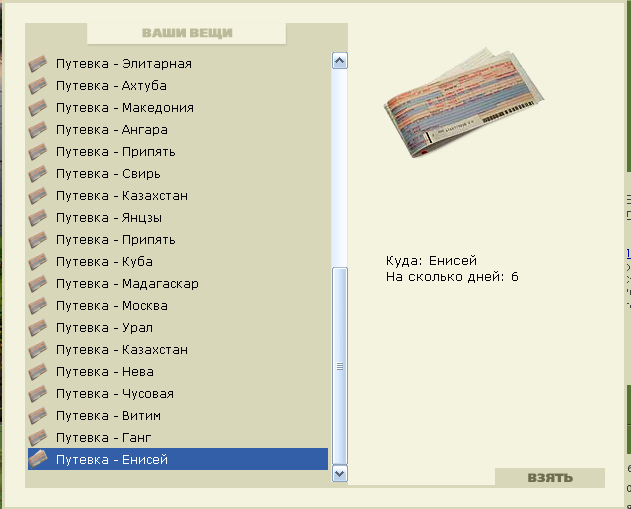
Task: Click the ticket icon beside Путевка - Ганг
Action: tap(38, 438)
